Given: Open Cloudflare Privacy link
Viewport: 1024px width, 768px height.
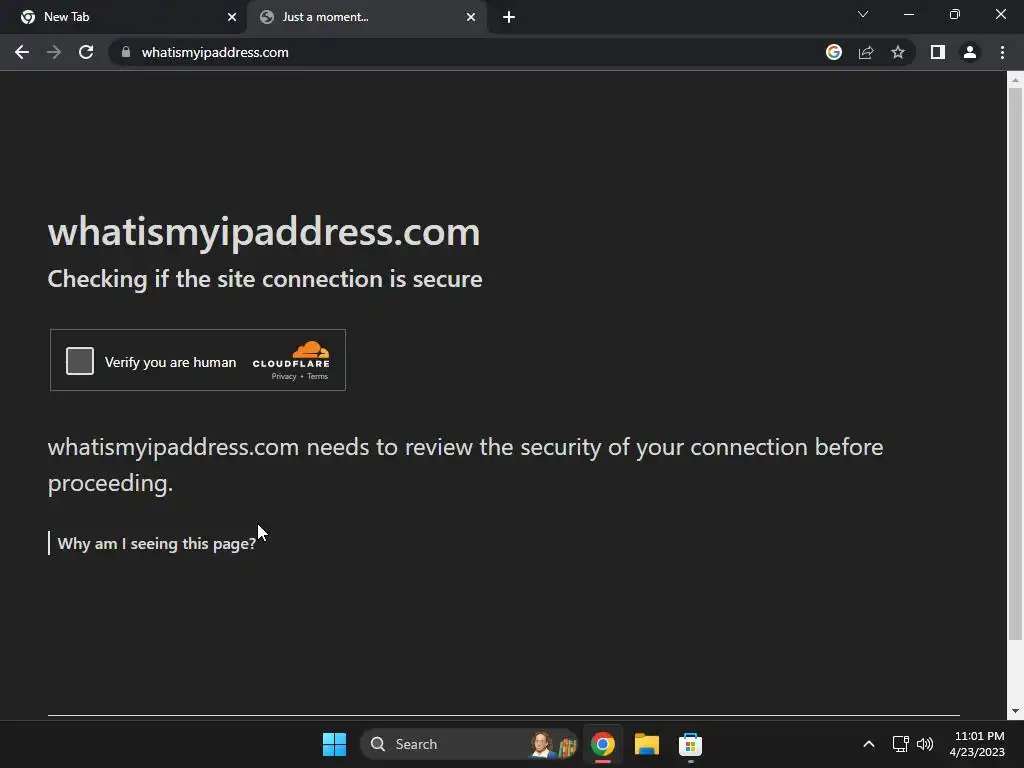Looking at the screenshot, I should pyautogui.click(x=284, y=376).
